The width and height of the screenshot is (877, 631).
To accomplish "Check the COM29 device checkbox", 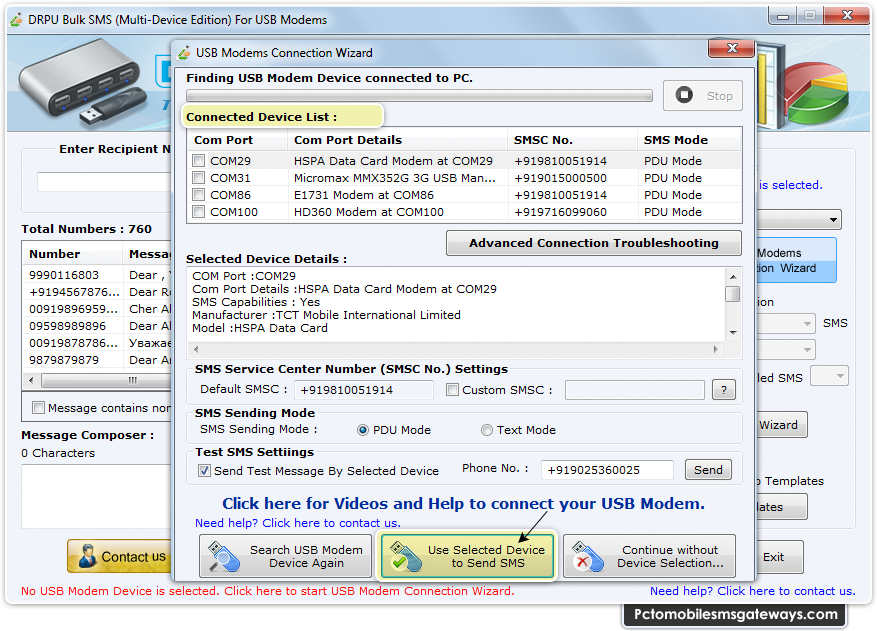I will (x=199, y=161).
